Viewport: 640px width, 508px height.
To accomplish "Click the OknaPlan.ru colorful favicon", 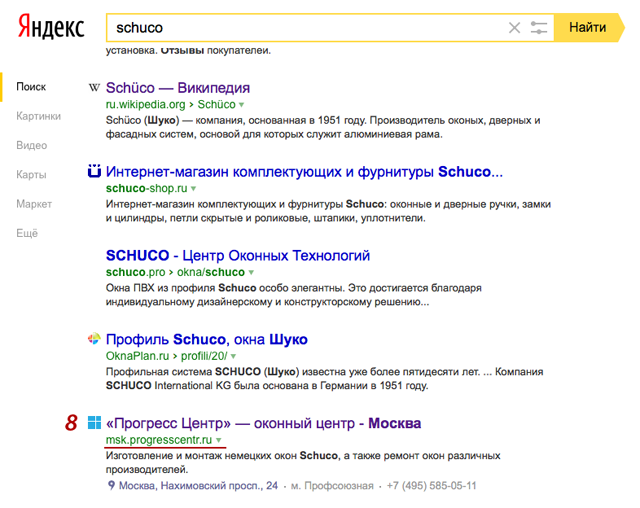I will click(x=94, y=339).
